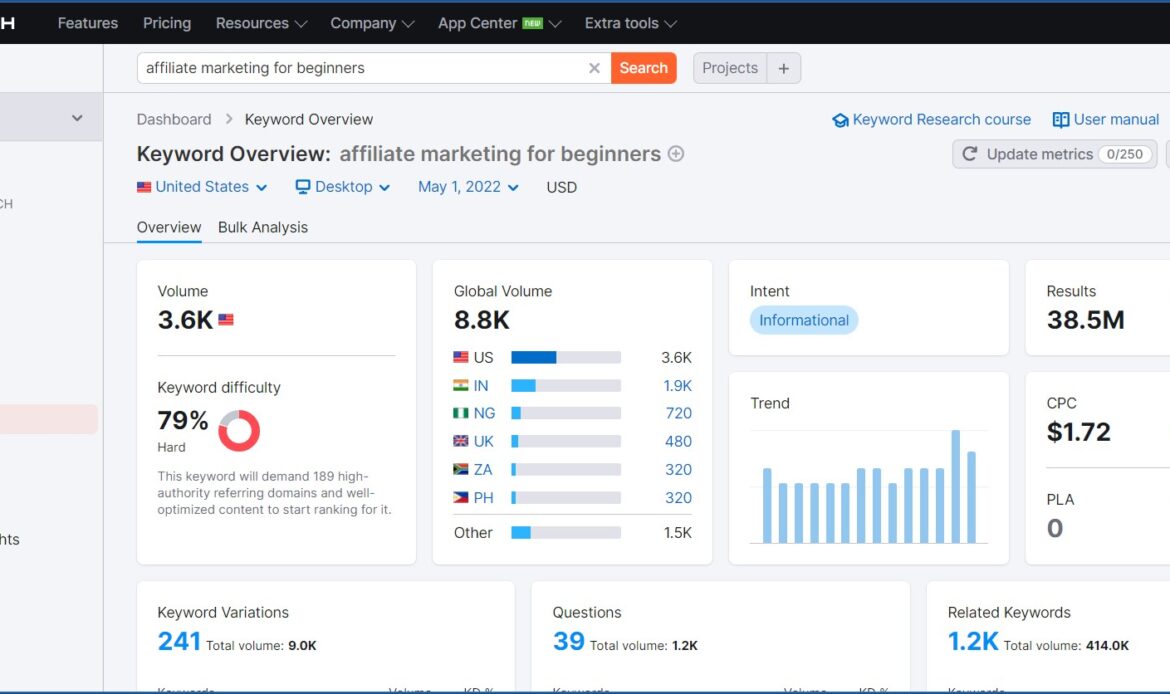The image size is (1170, 694).
Task: Add a new project with plus icon
Action: 783,68
